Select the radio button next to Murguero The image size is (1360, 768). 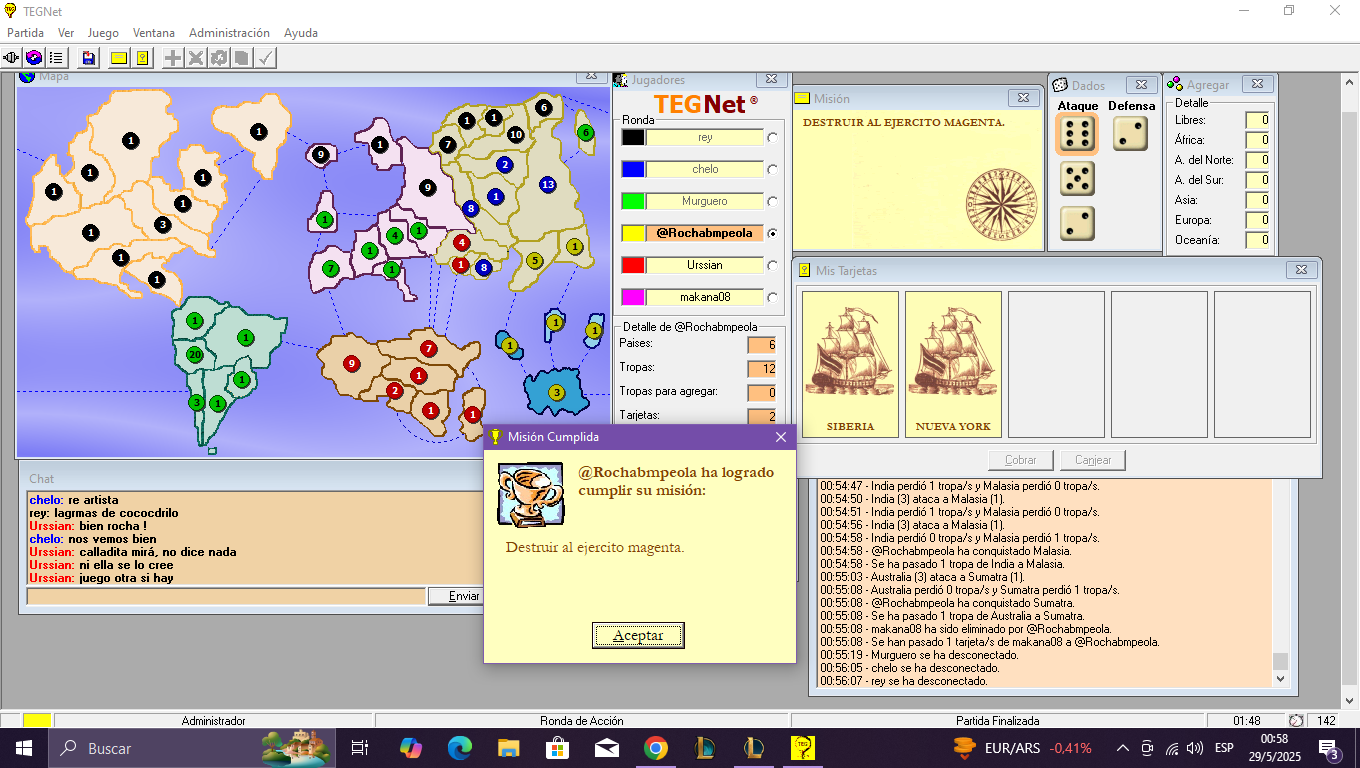pyautogui.click(x=772, y=202)
